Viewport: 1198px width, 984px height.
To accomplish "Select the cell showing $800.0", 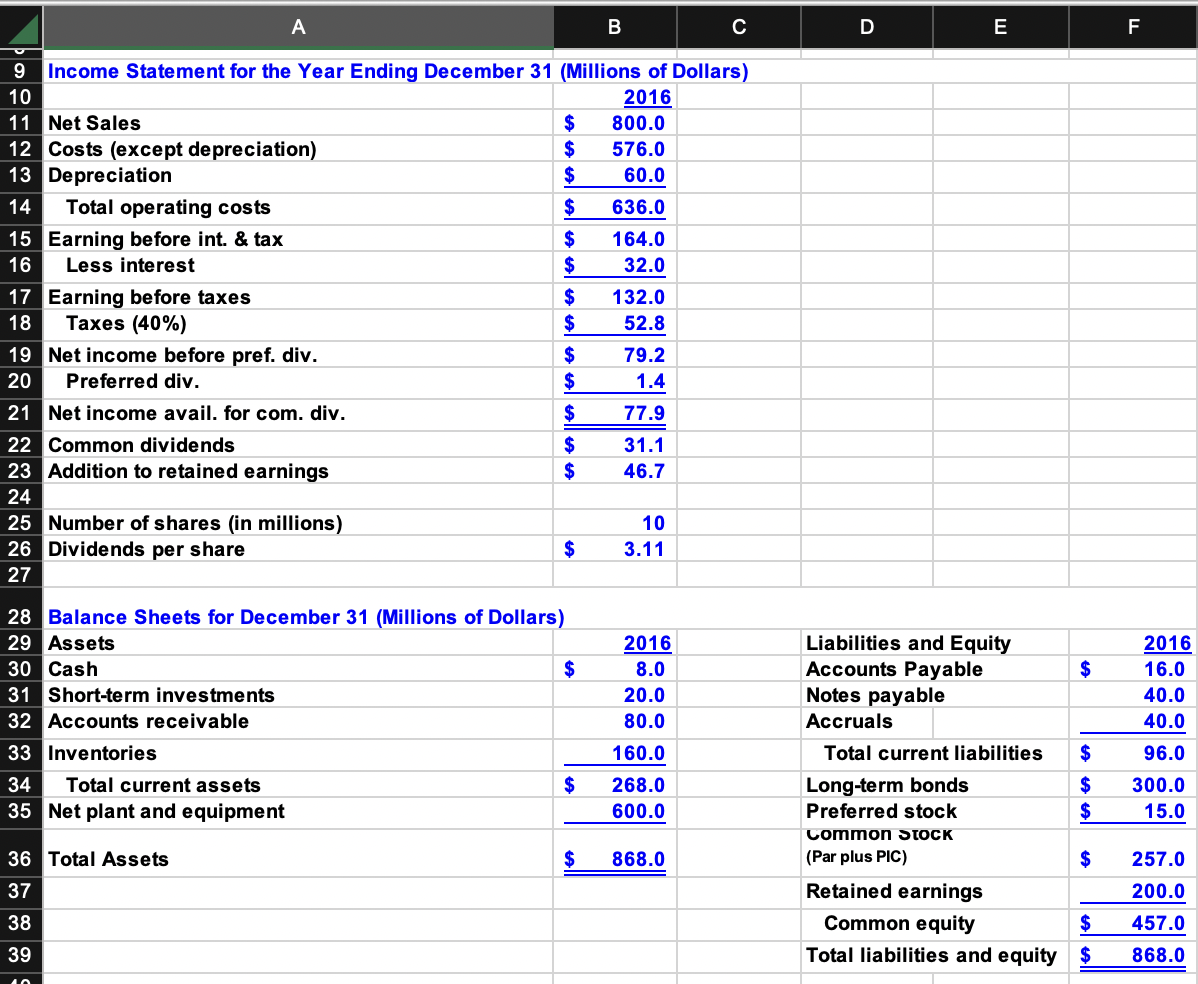I will point(614,122).
